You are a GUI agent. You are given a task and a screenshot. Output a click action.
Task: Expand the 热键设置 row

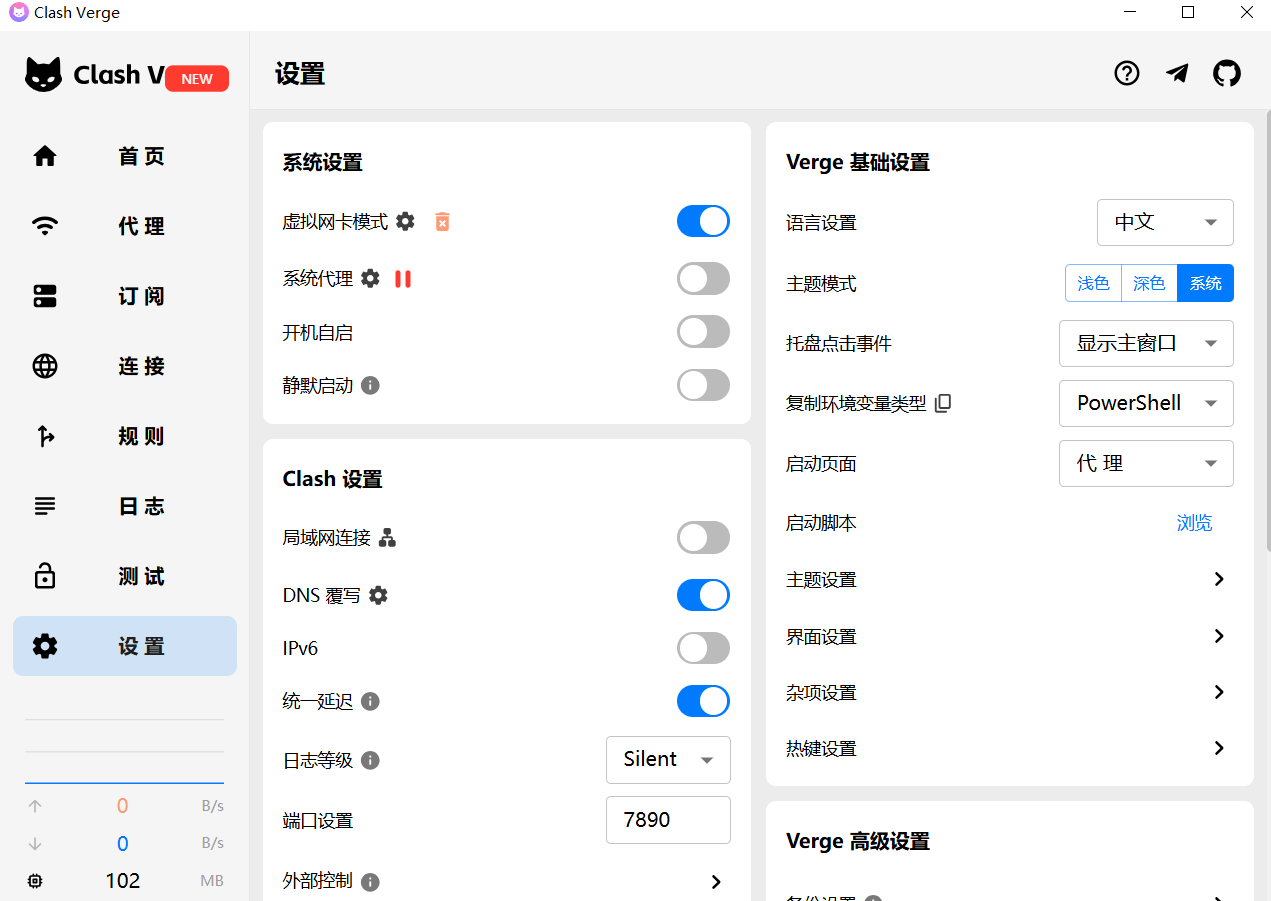click(1009, 749)
